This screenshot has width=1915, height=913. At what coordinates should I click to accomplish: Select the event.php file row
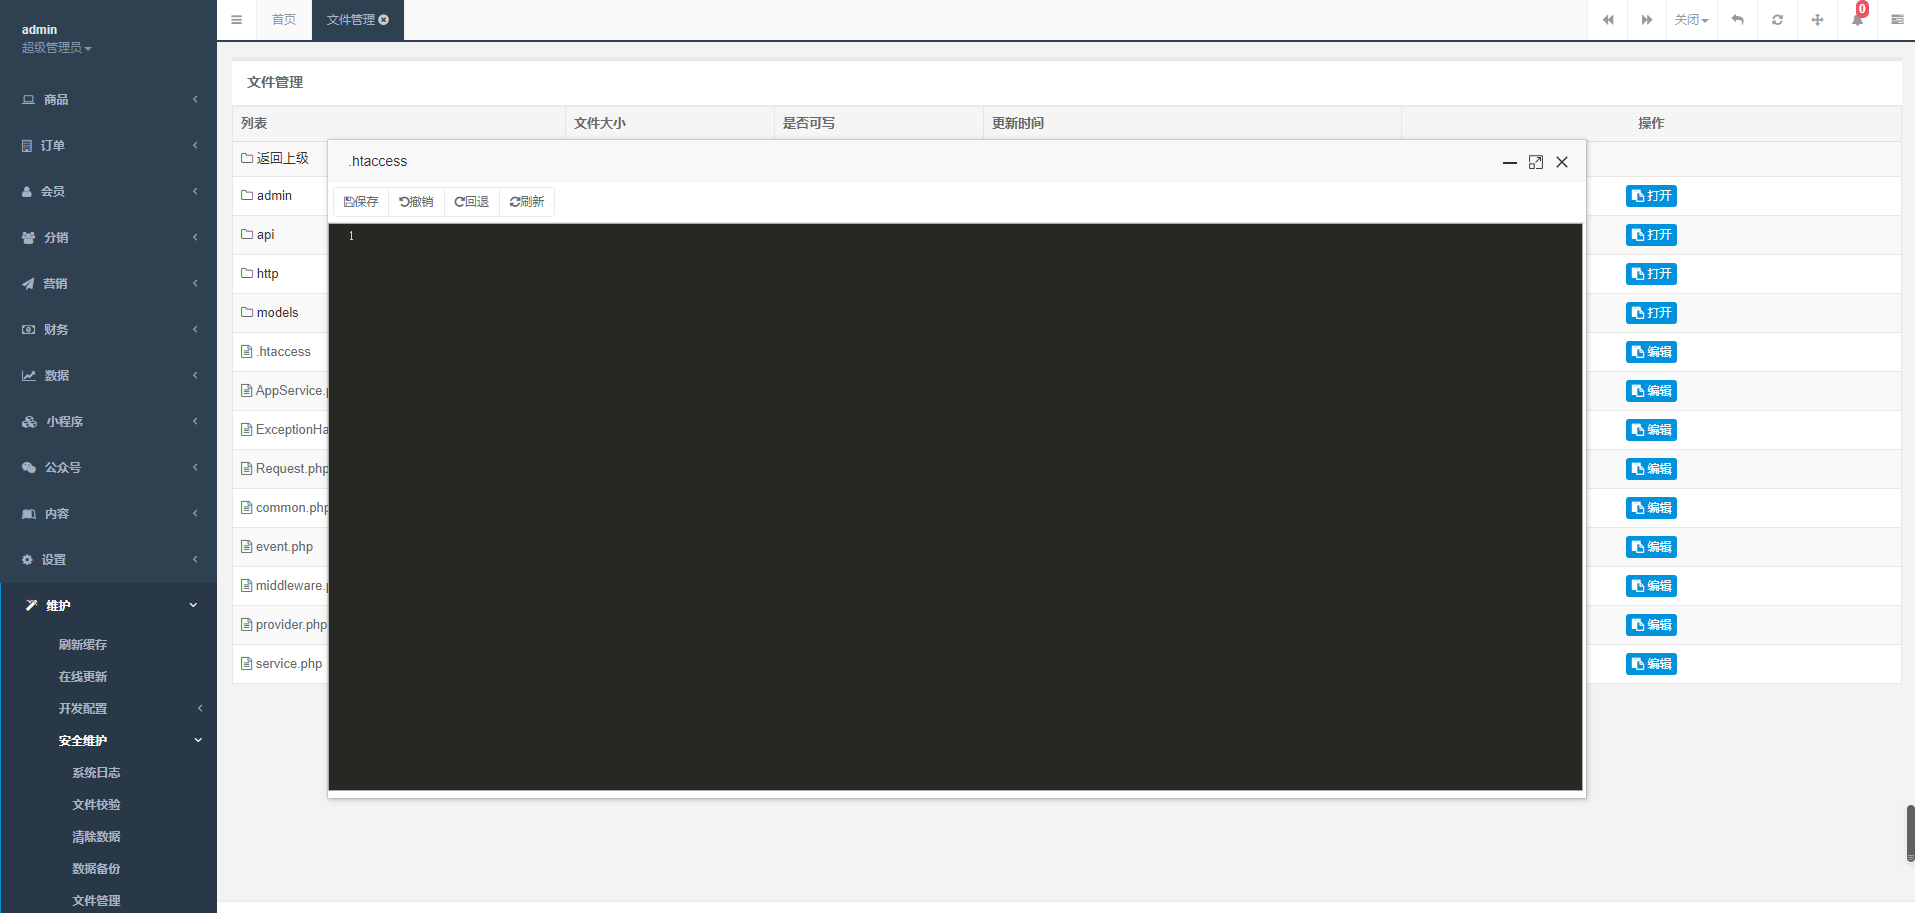(x=277, y=547)
